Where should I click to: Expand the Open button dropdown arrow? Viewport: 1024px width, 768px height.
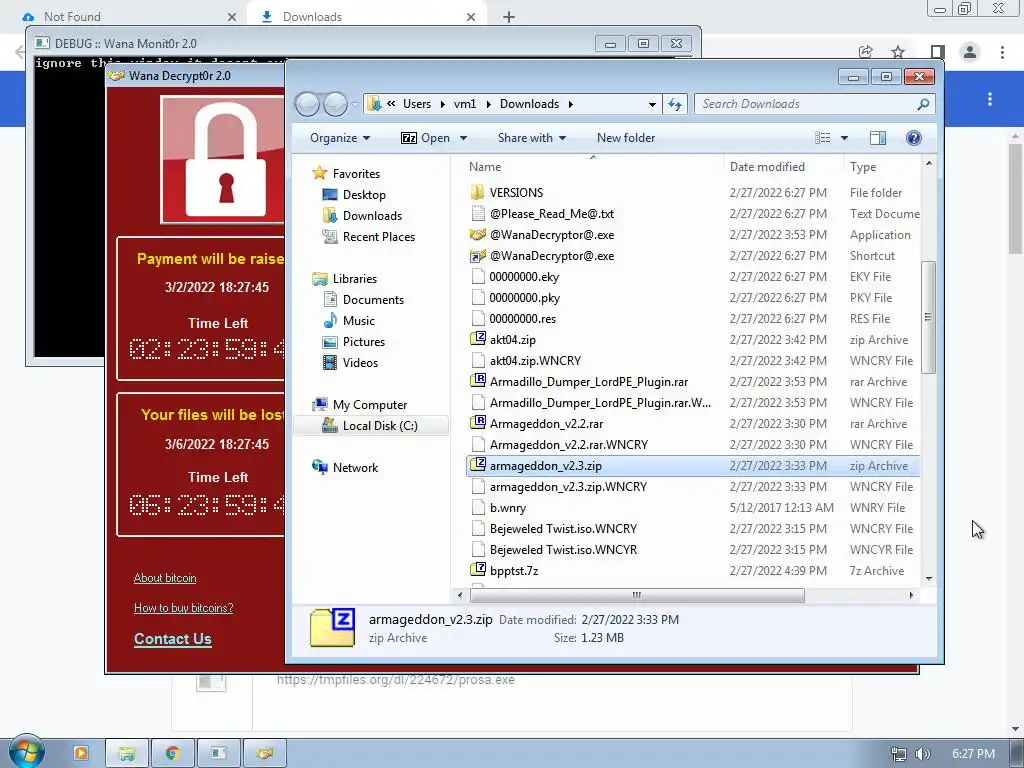tap(464, 138)
